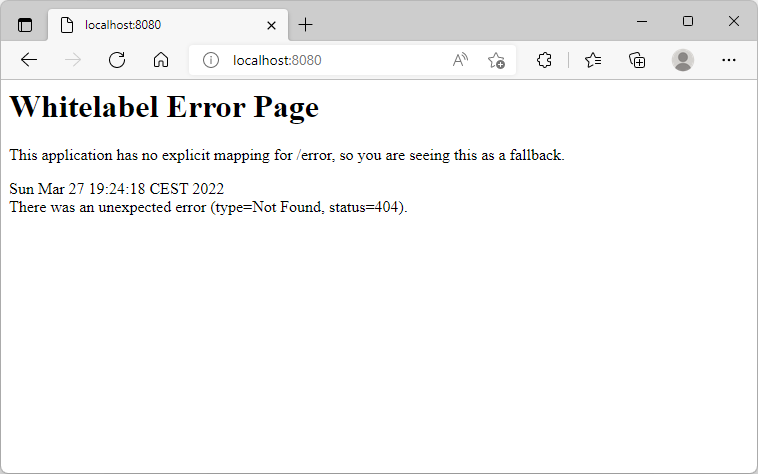The image size is (758, 474).
Task: Maximize the browser window
Action: coord(688,21)
